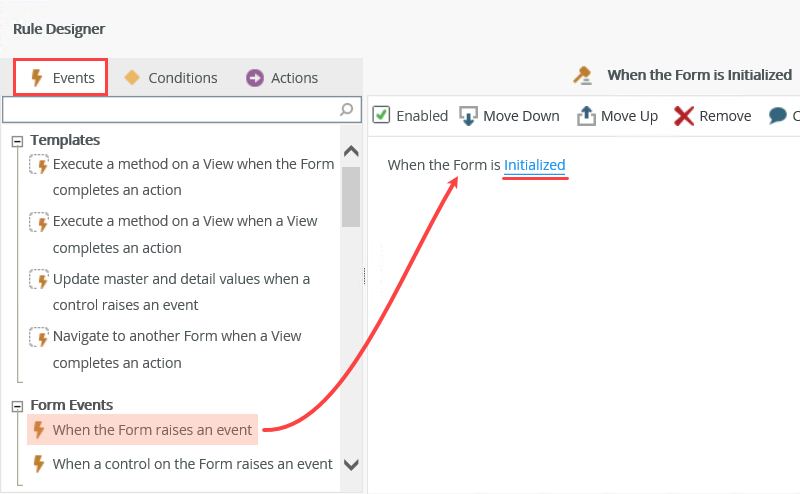Click the search magnifier icon

click(x=347, y=108)
